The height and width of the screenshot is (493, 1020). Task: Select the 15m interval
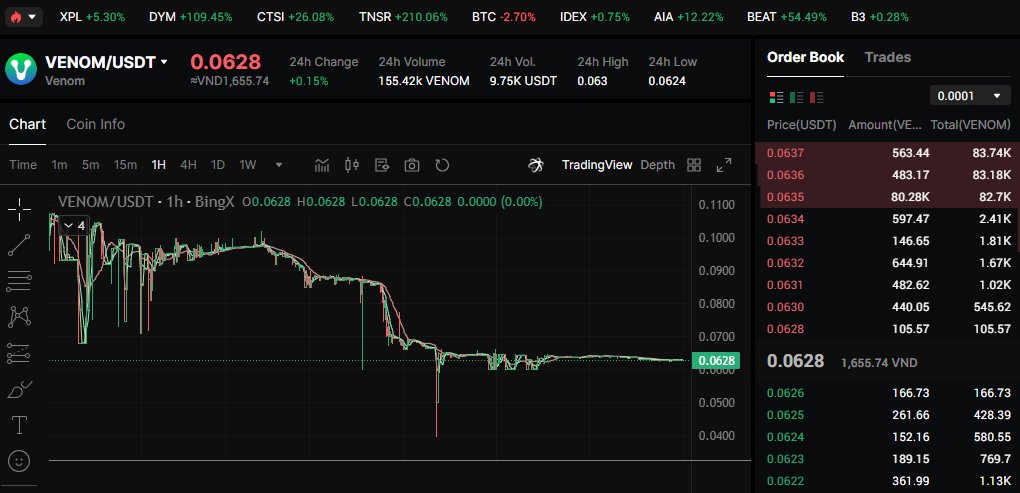125,165
